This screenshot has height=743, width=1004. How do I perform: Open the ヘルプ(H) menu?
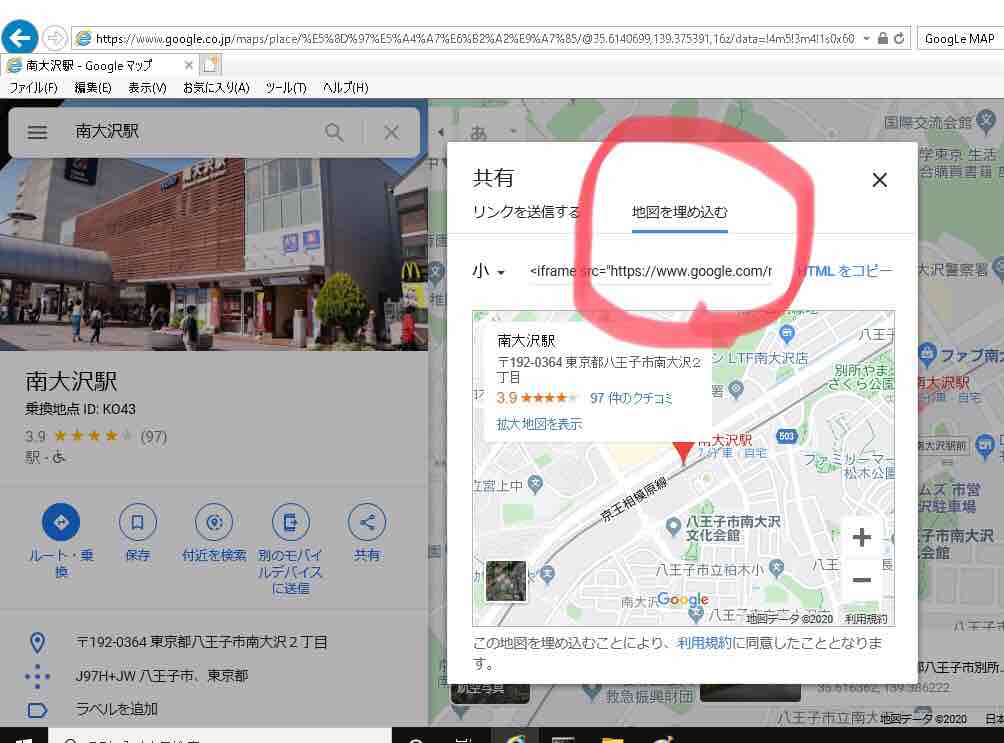(x=346, y=88)
